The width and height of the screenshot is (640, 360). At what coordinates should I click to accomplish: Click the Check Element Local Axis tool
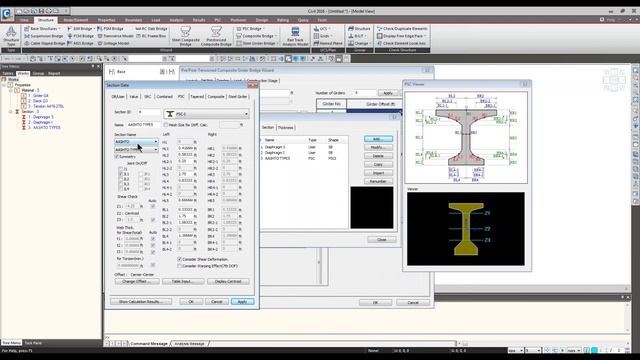[401, 43]
